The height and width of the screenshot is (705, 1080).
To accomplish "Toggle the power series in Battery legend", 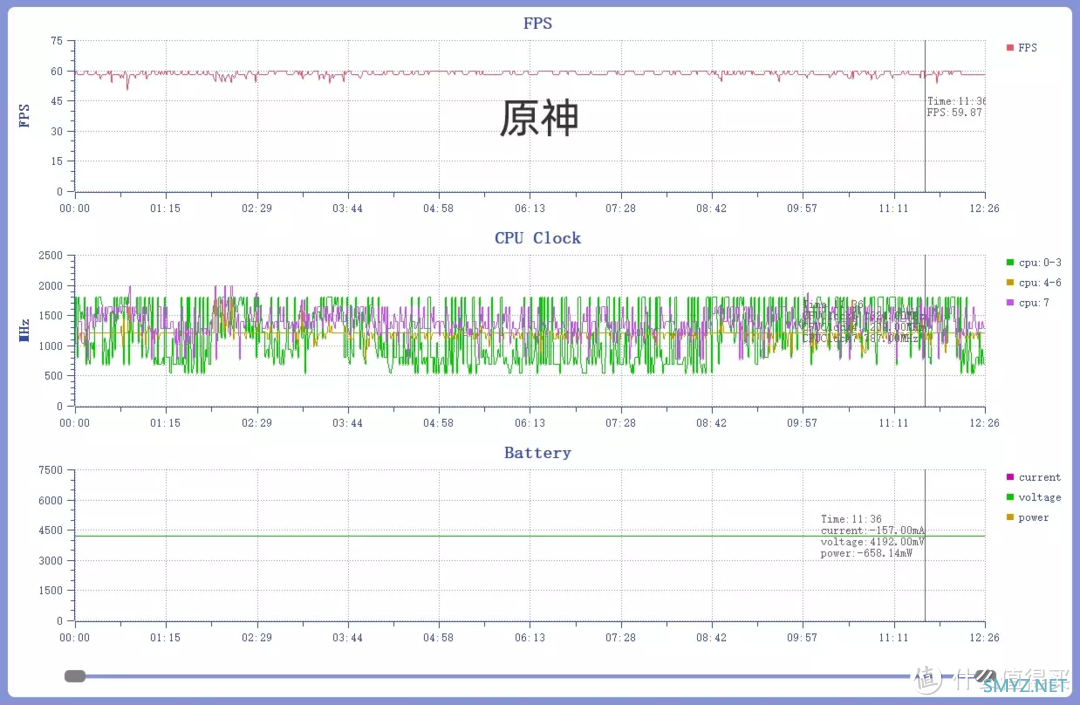I will (x=1027, y=517).
